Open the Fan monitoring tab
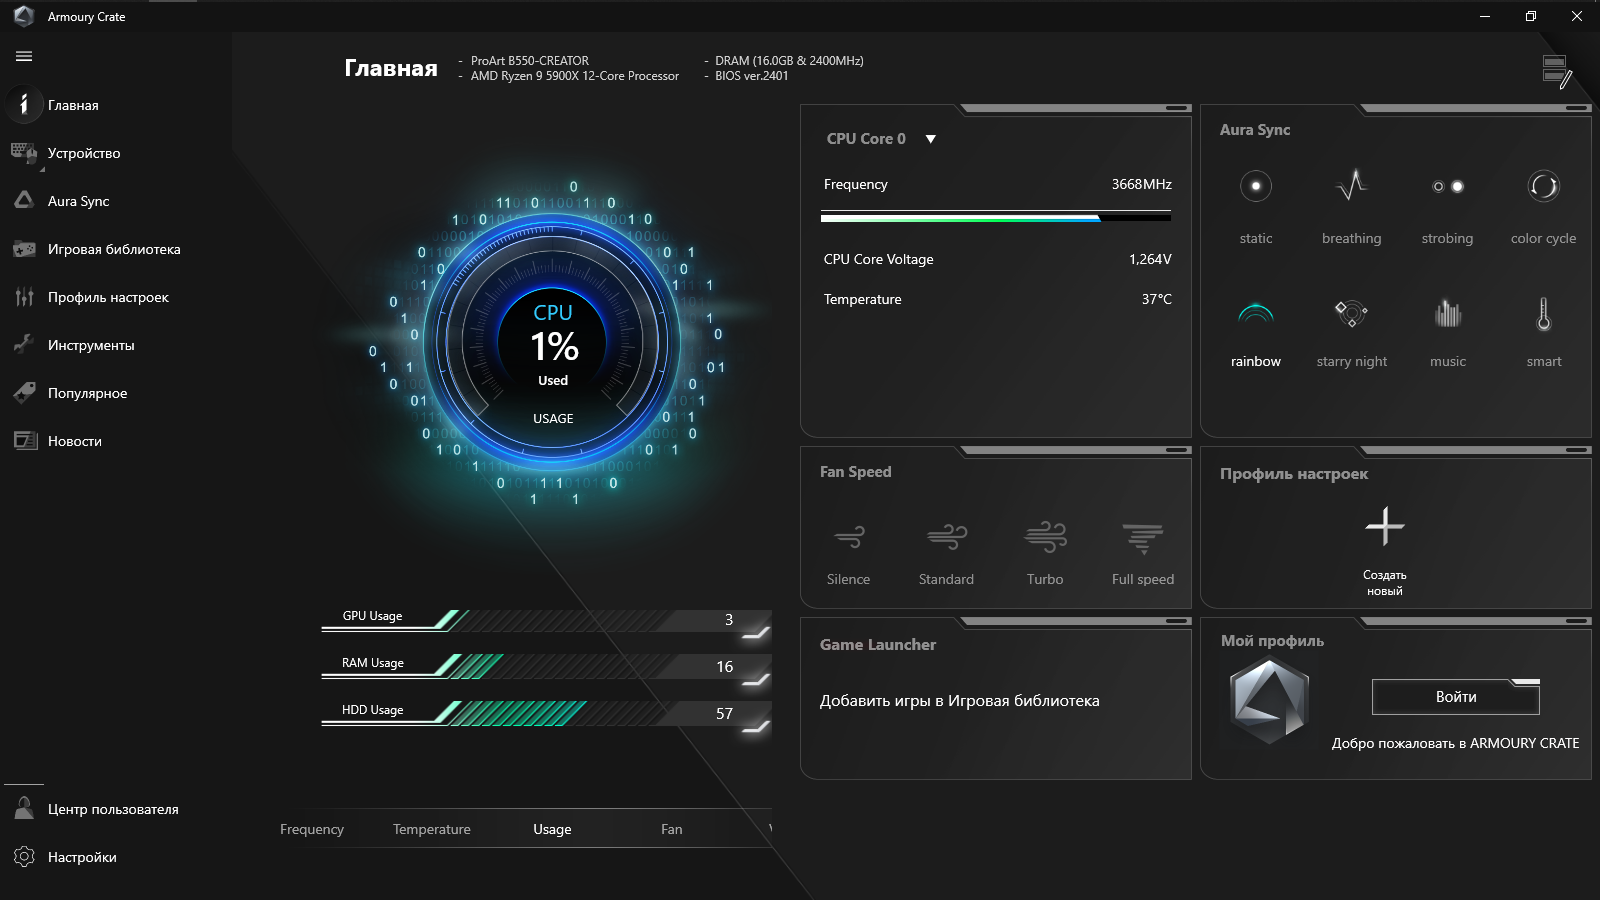The height and width of the screenshot is (900, 1600). [x=671, y=829]
